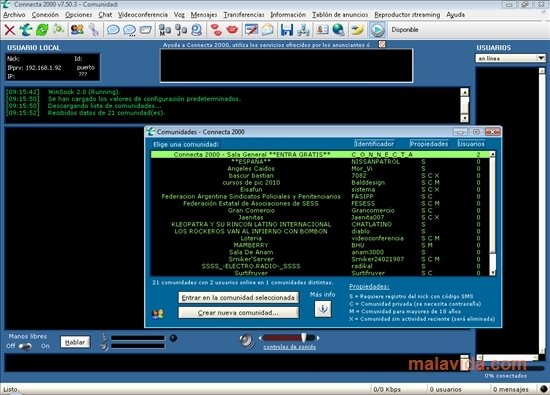The height and width of the screenshot is (395, 550).
Task: Click the right arrow of volume slider
Action: coord(318,338)
